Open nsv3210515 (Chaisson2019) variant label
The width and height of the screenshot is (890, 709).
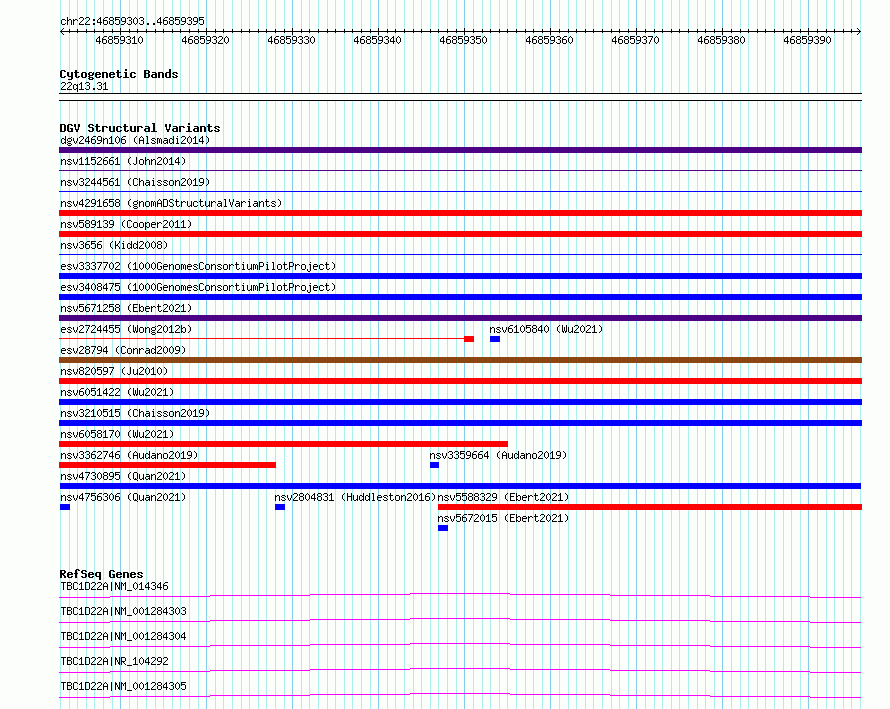(135, 413)
